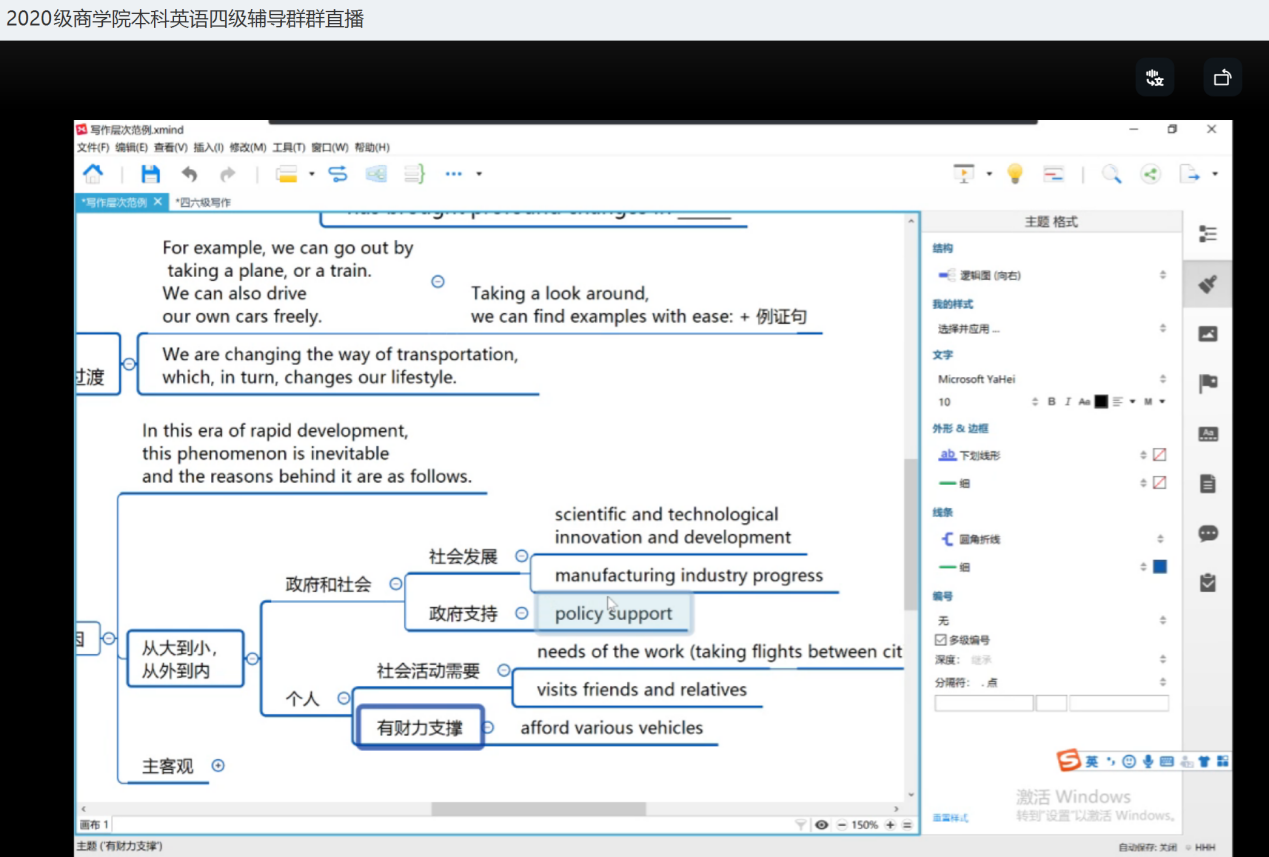Save the mind map with floppy icon
Image resolution: width=1269 pixels, height=857 pixels.
tap(150, 174)
